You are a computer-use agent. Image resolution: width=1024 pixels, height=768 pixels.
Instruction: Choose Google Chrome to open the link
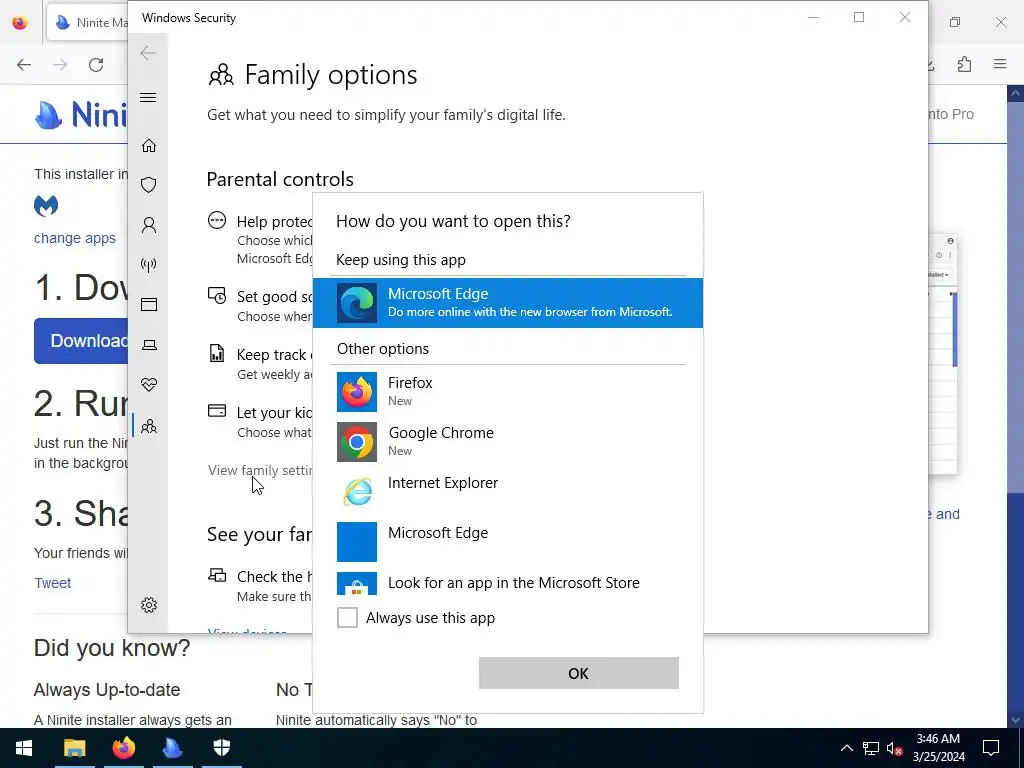pos(507,441)
